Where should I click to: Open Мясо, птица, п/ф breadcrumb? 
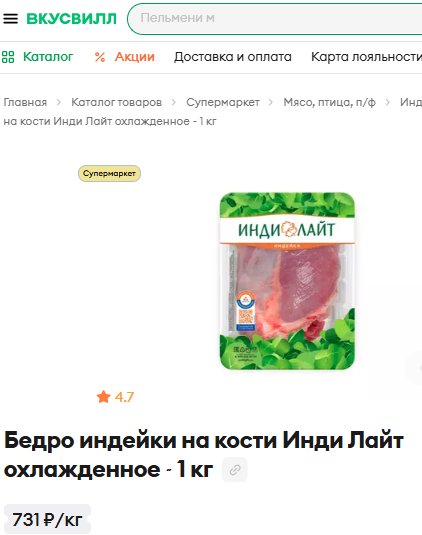point(330,102)
